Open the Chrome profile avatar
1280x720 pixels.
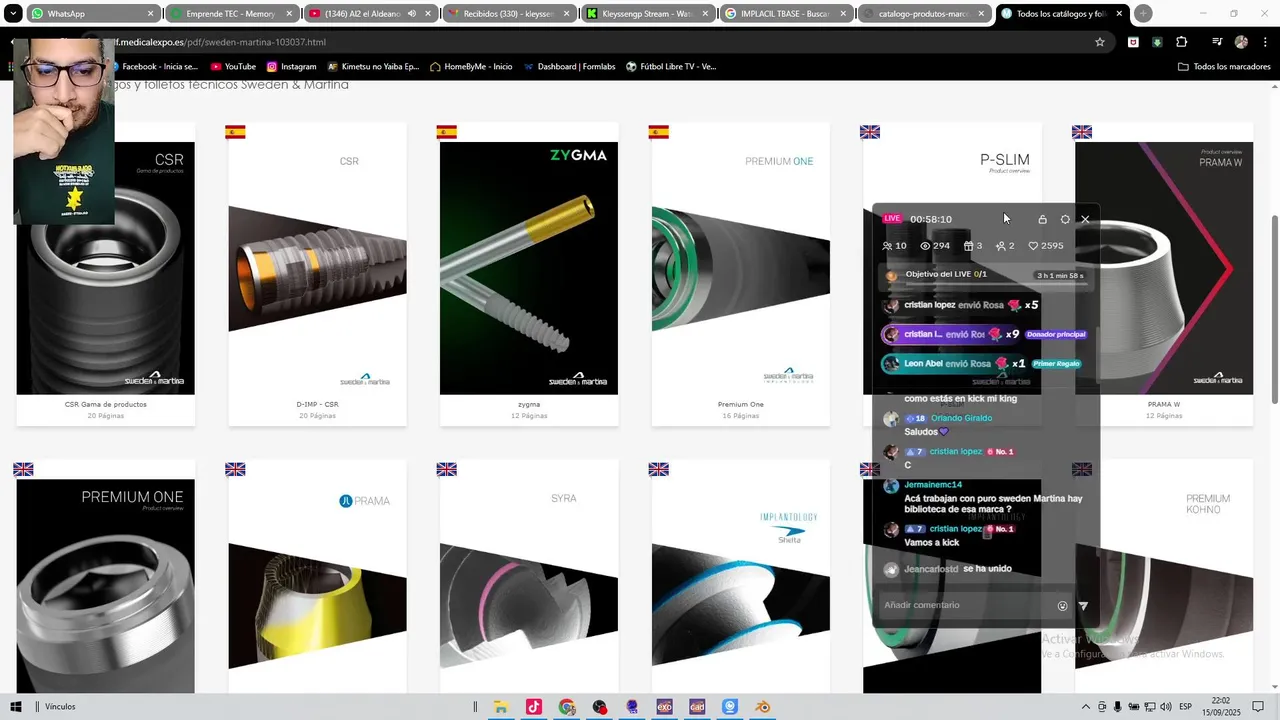1241,42
